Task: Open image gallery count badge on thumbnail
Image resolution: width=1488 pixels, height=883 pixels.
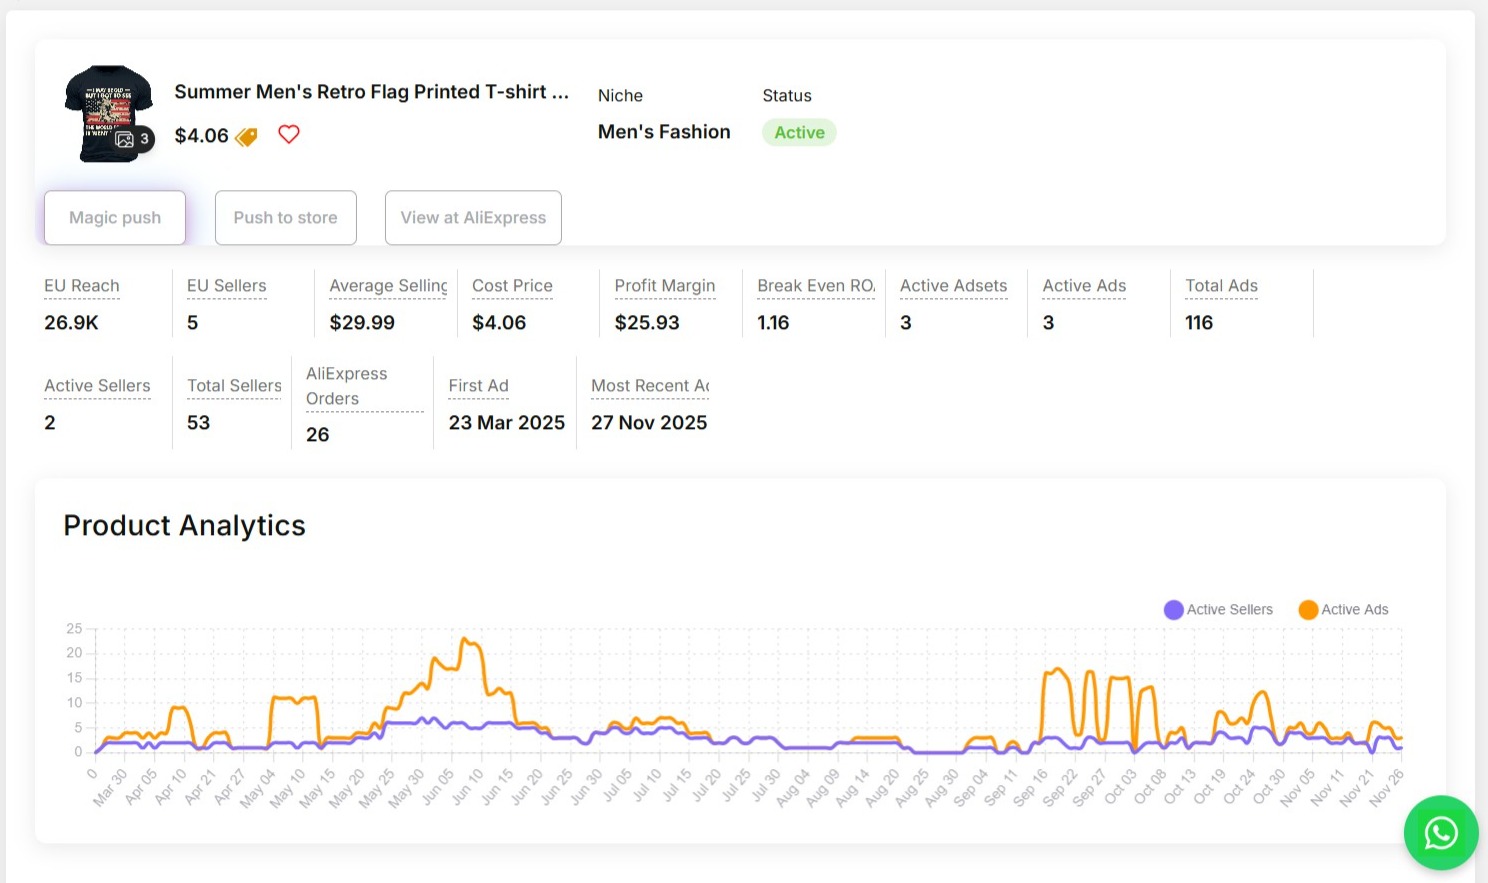Action: pos(133,139)
